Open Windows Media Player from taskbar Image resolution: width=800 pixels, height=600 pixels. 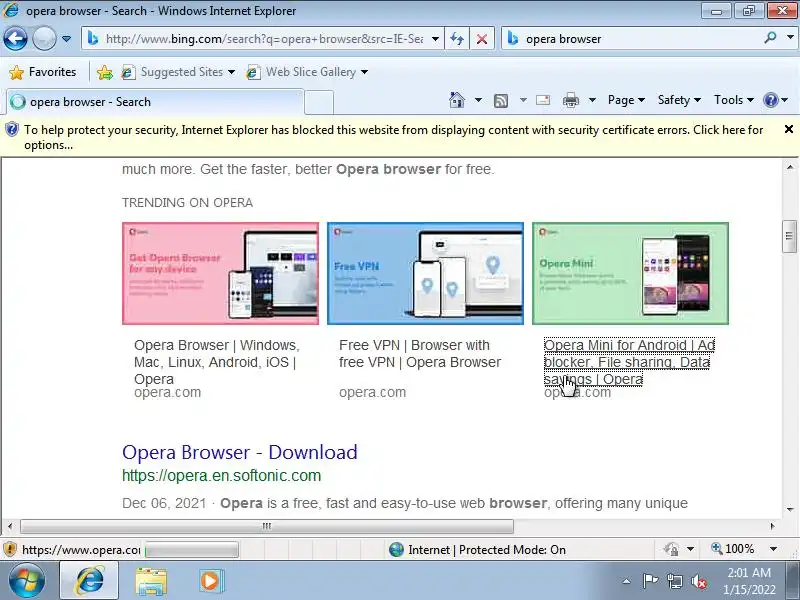tap(210, 581)
